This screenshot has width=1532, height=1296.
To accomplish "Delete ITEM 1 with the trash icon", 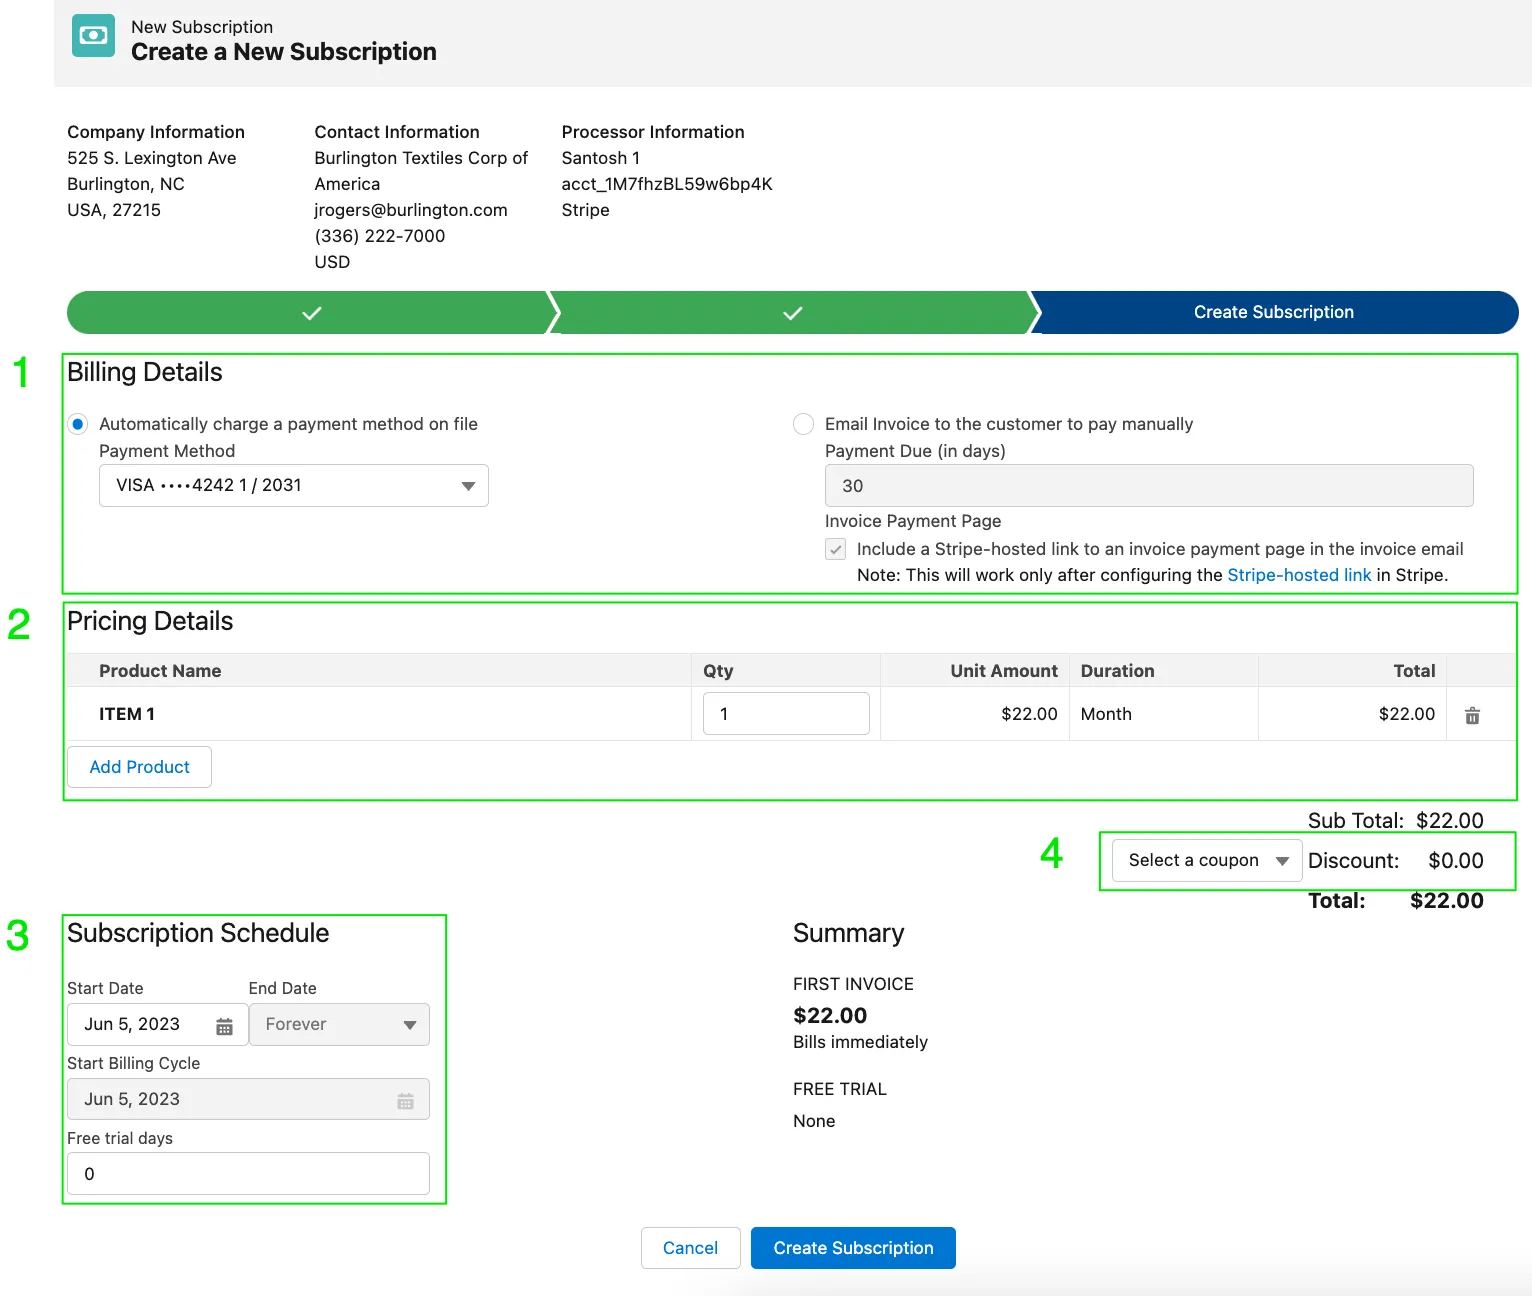I will tap(1472, 715).
